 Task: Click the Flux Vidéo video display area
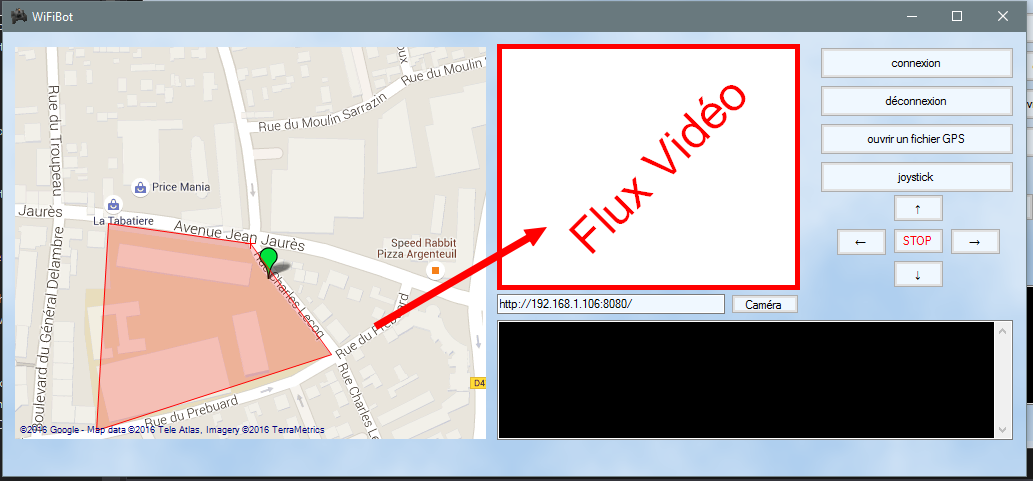click(x=649, y=167)
